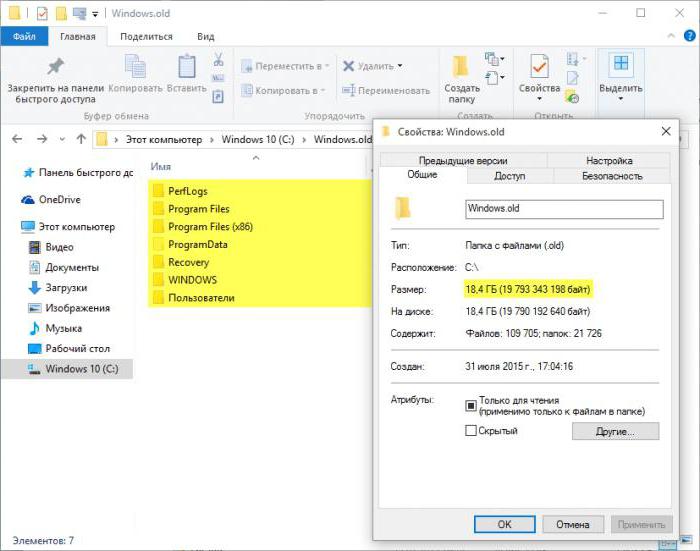Open the Previous Versions tab in Properties
This screenshot has height=551, width=700.
click(x=463, y=160)
